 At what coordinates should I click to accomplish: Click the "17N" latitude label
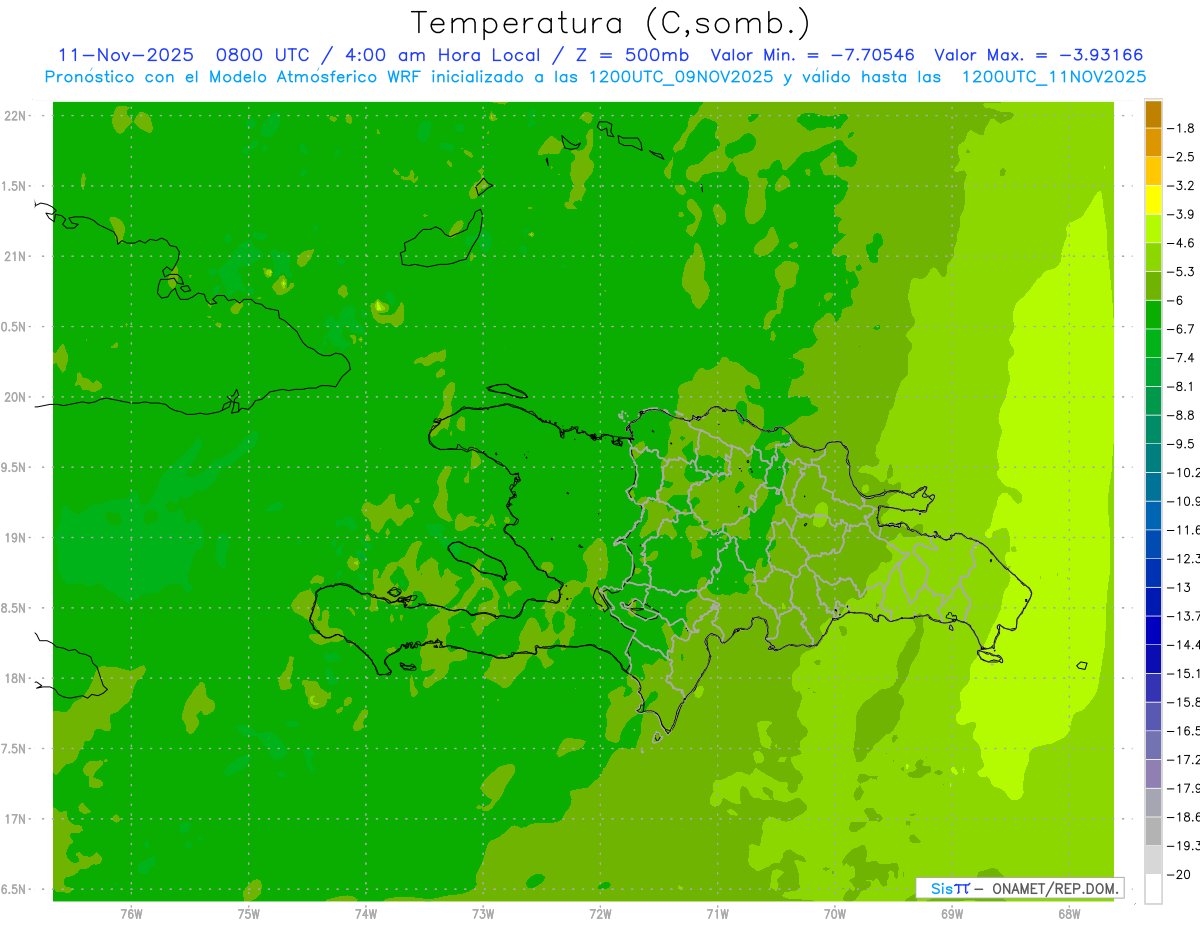[17, 819]
